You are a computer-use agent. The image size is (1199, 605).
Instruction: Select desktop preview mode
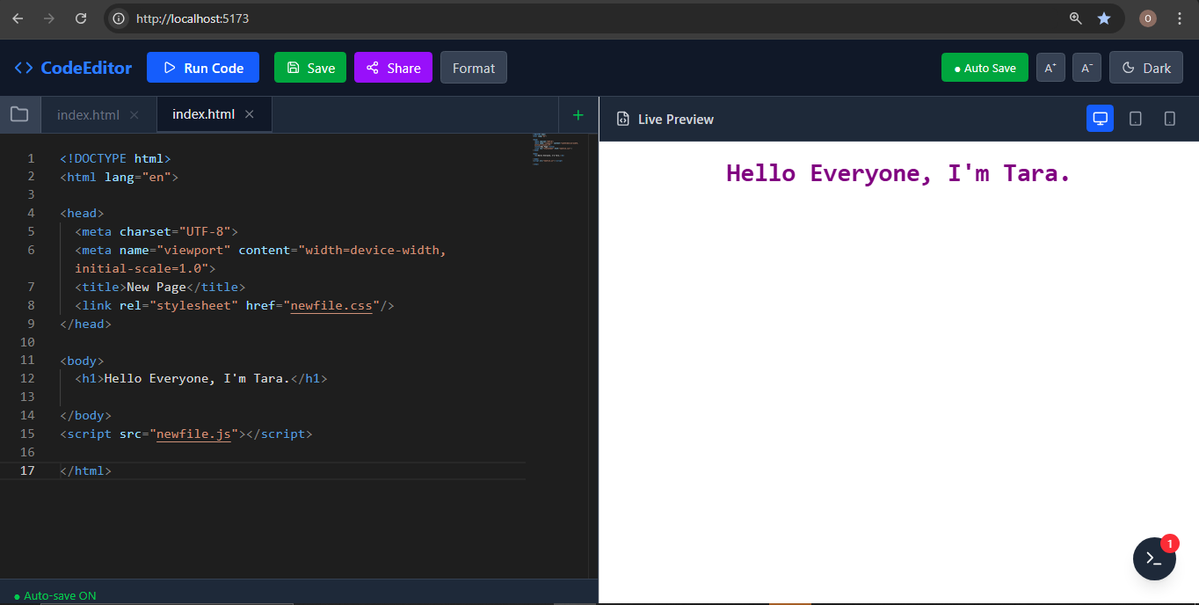[1100, 119]
